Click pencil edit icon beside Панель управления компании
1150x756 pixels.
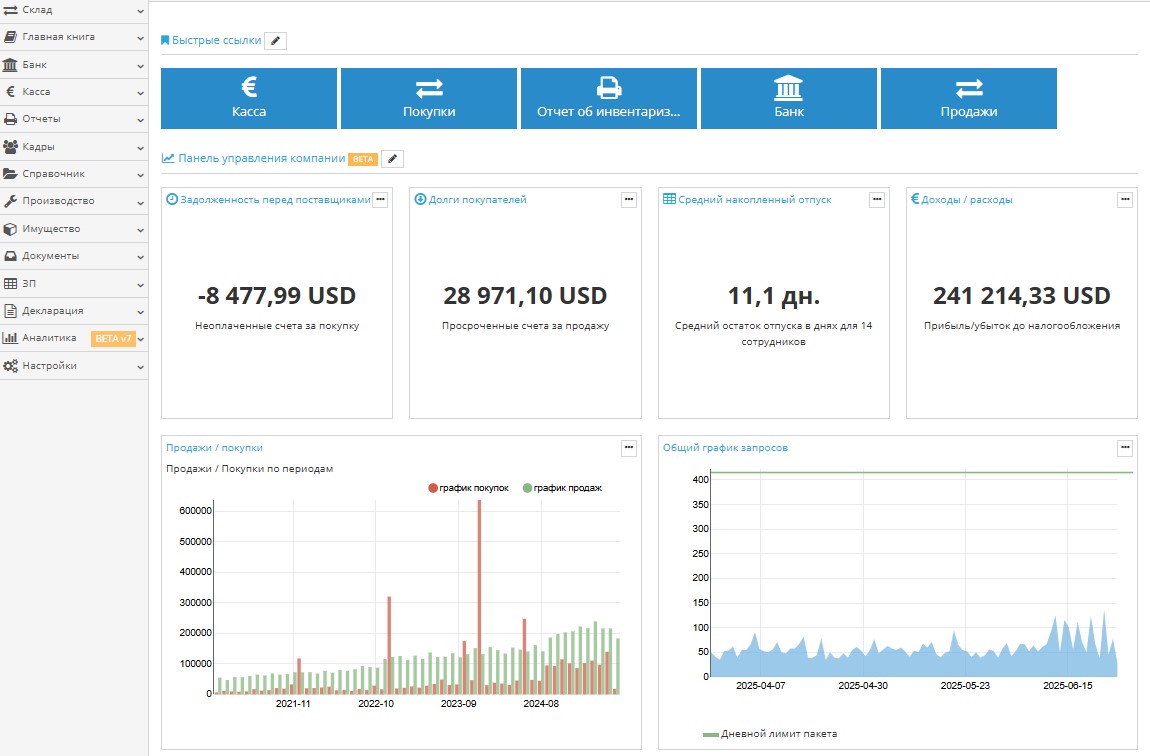click(x=393, y=159)
